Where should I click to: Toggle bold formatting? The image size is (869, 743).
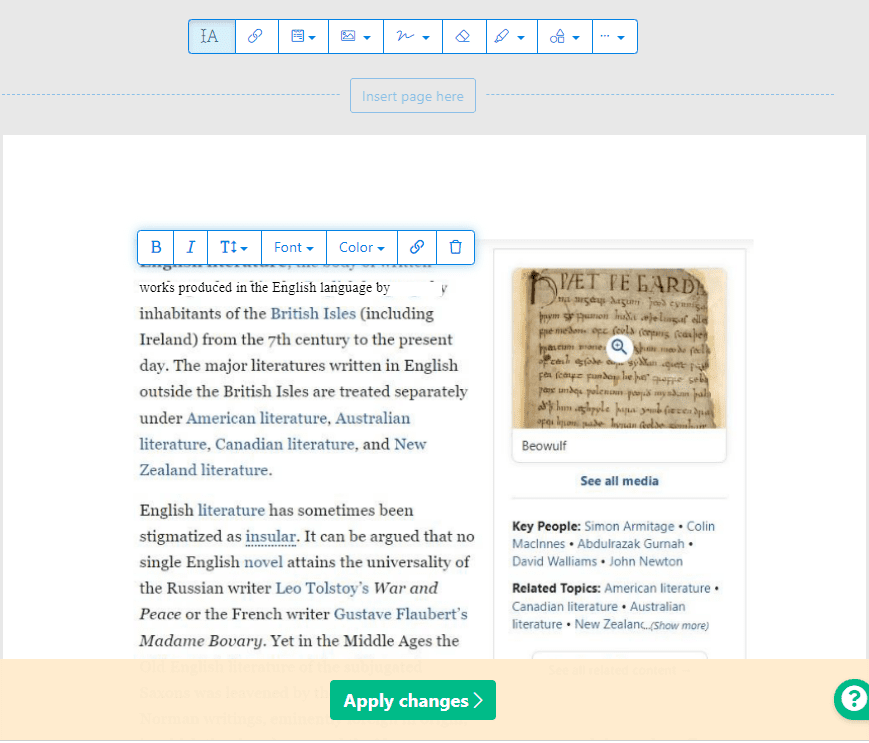pos(156,247)
